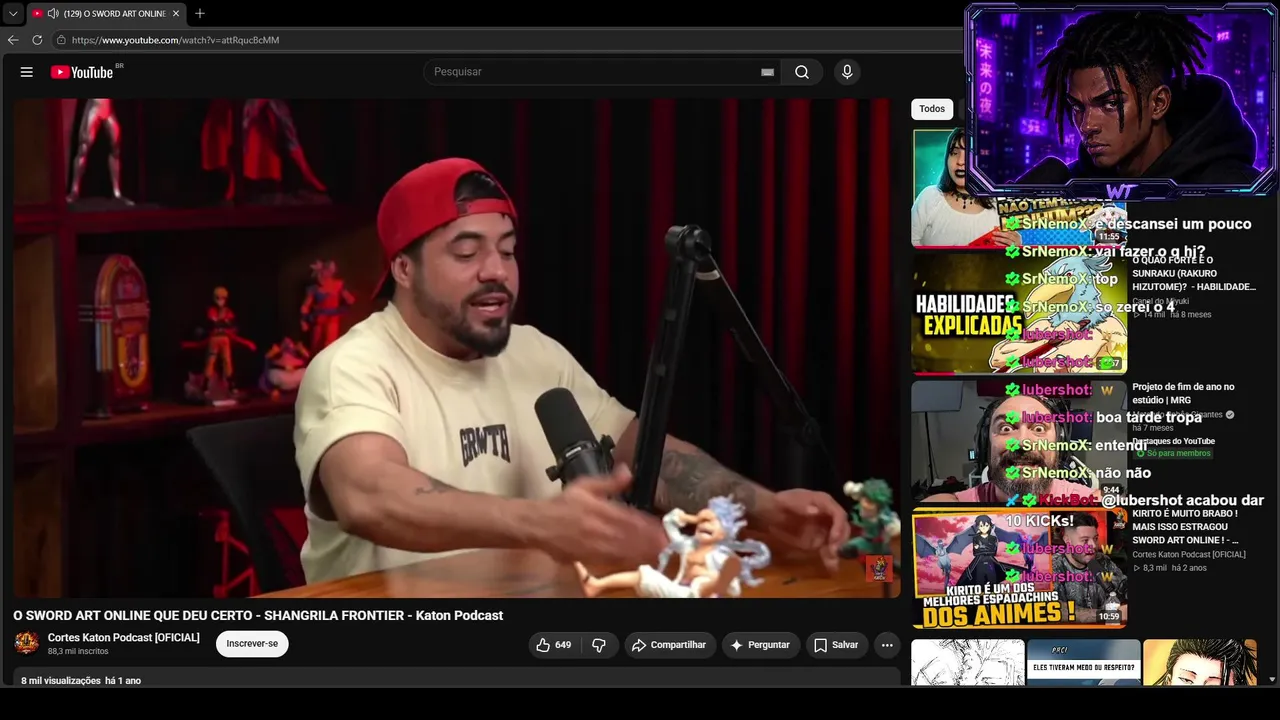Mute the tab using its speaker icon
The width and height of the screenshot is (1280, 720).
tap(53, 14)
